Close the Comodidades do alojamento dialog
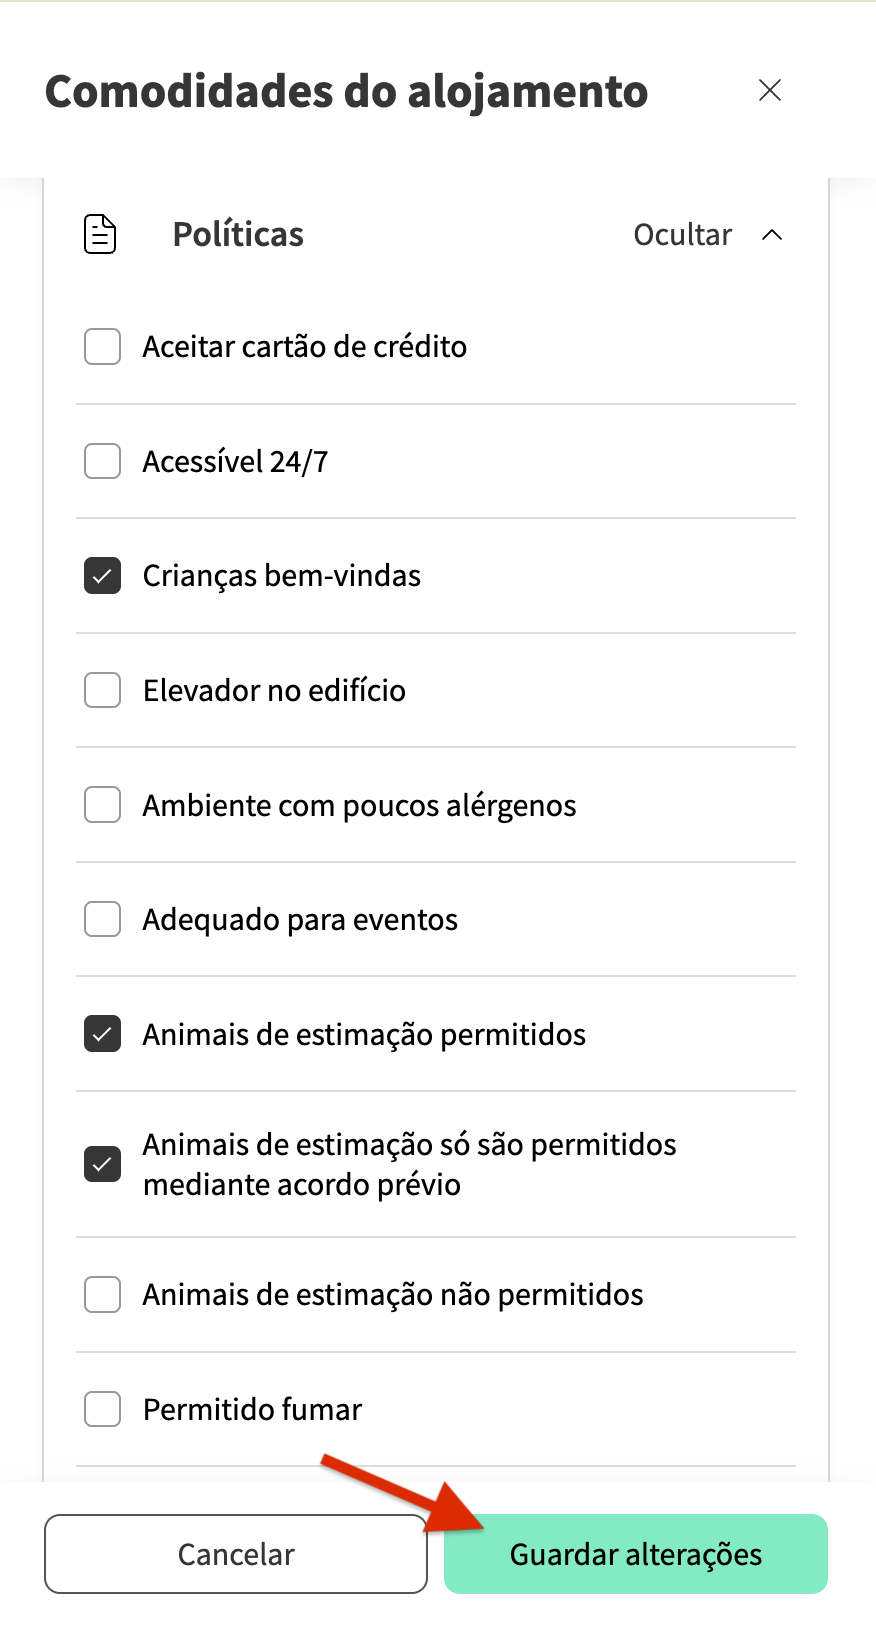The image size is (876, 1626). [770, 91]
